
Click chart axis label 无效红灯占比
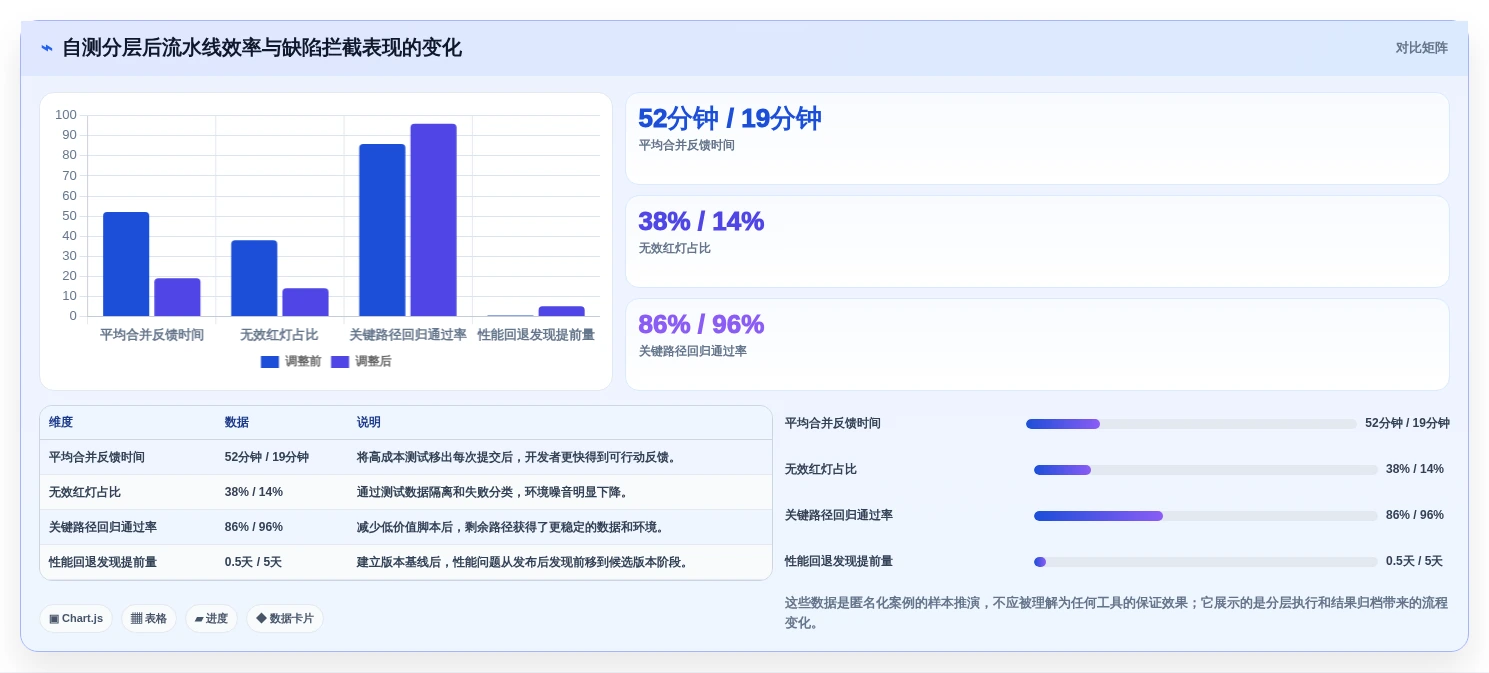click(279, 335)
